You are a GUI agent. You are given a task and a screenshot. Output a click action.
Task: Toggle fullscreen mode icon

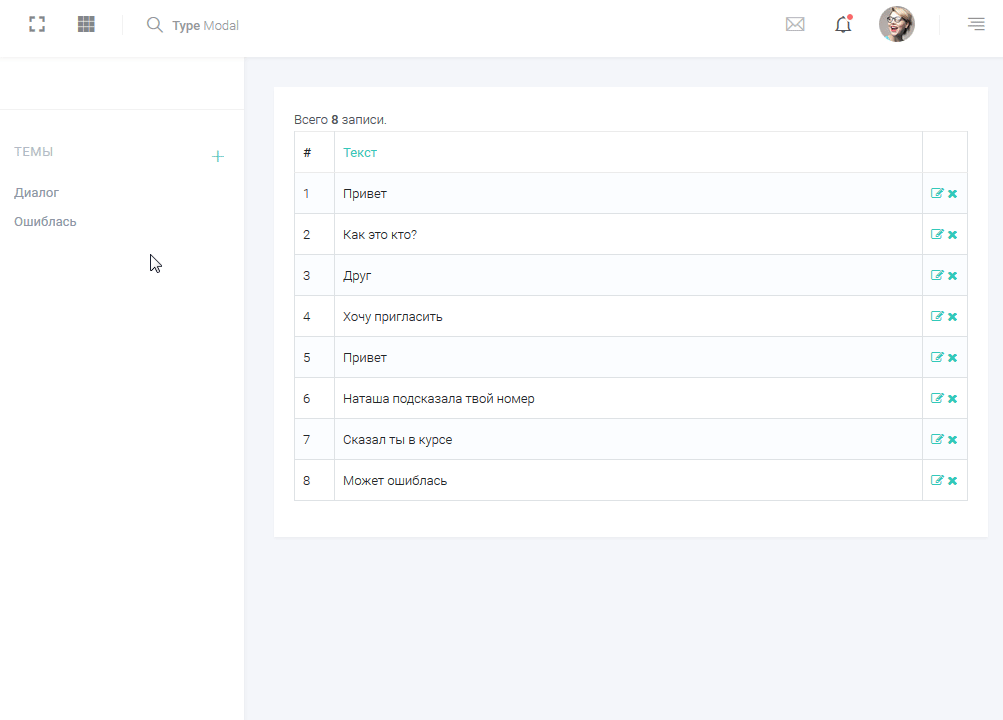pos(37,25)
